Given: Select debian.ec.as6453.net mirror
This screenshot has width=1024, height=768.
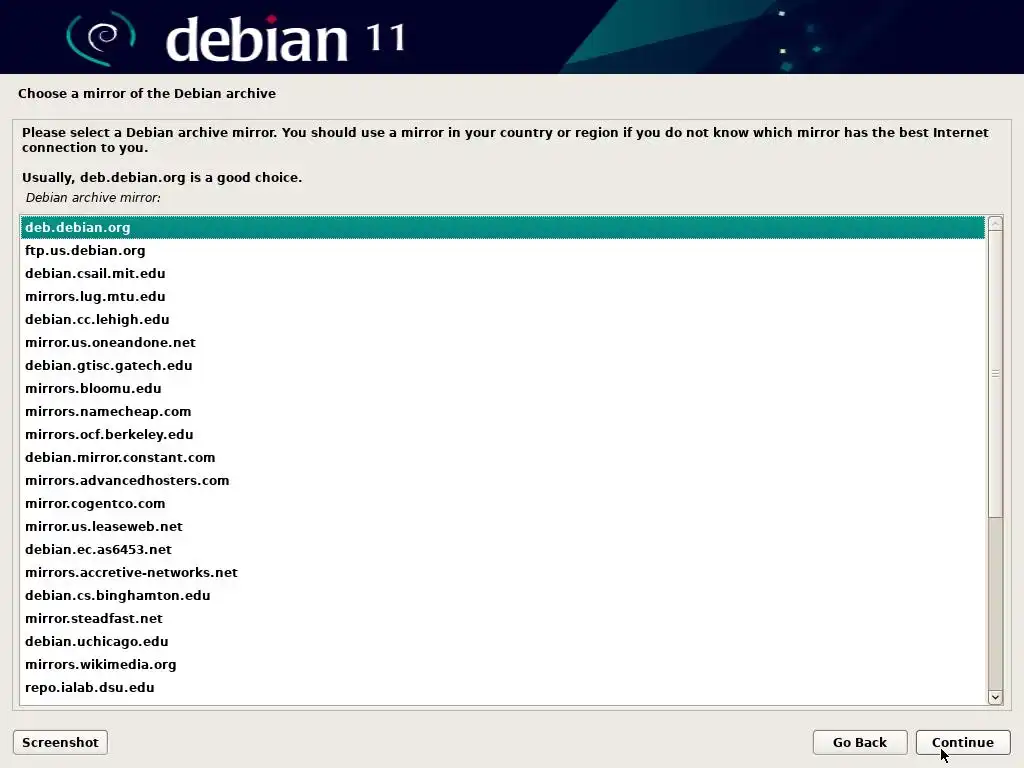Looking at the screenshot, I should pyautogui.click(x=502, y=549).
